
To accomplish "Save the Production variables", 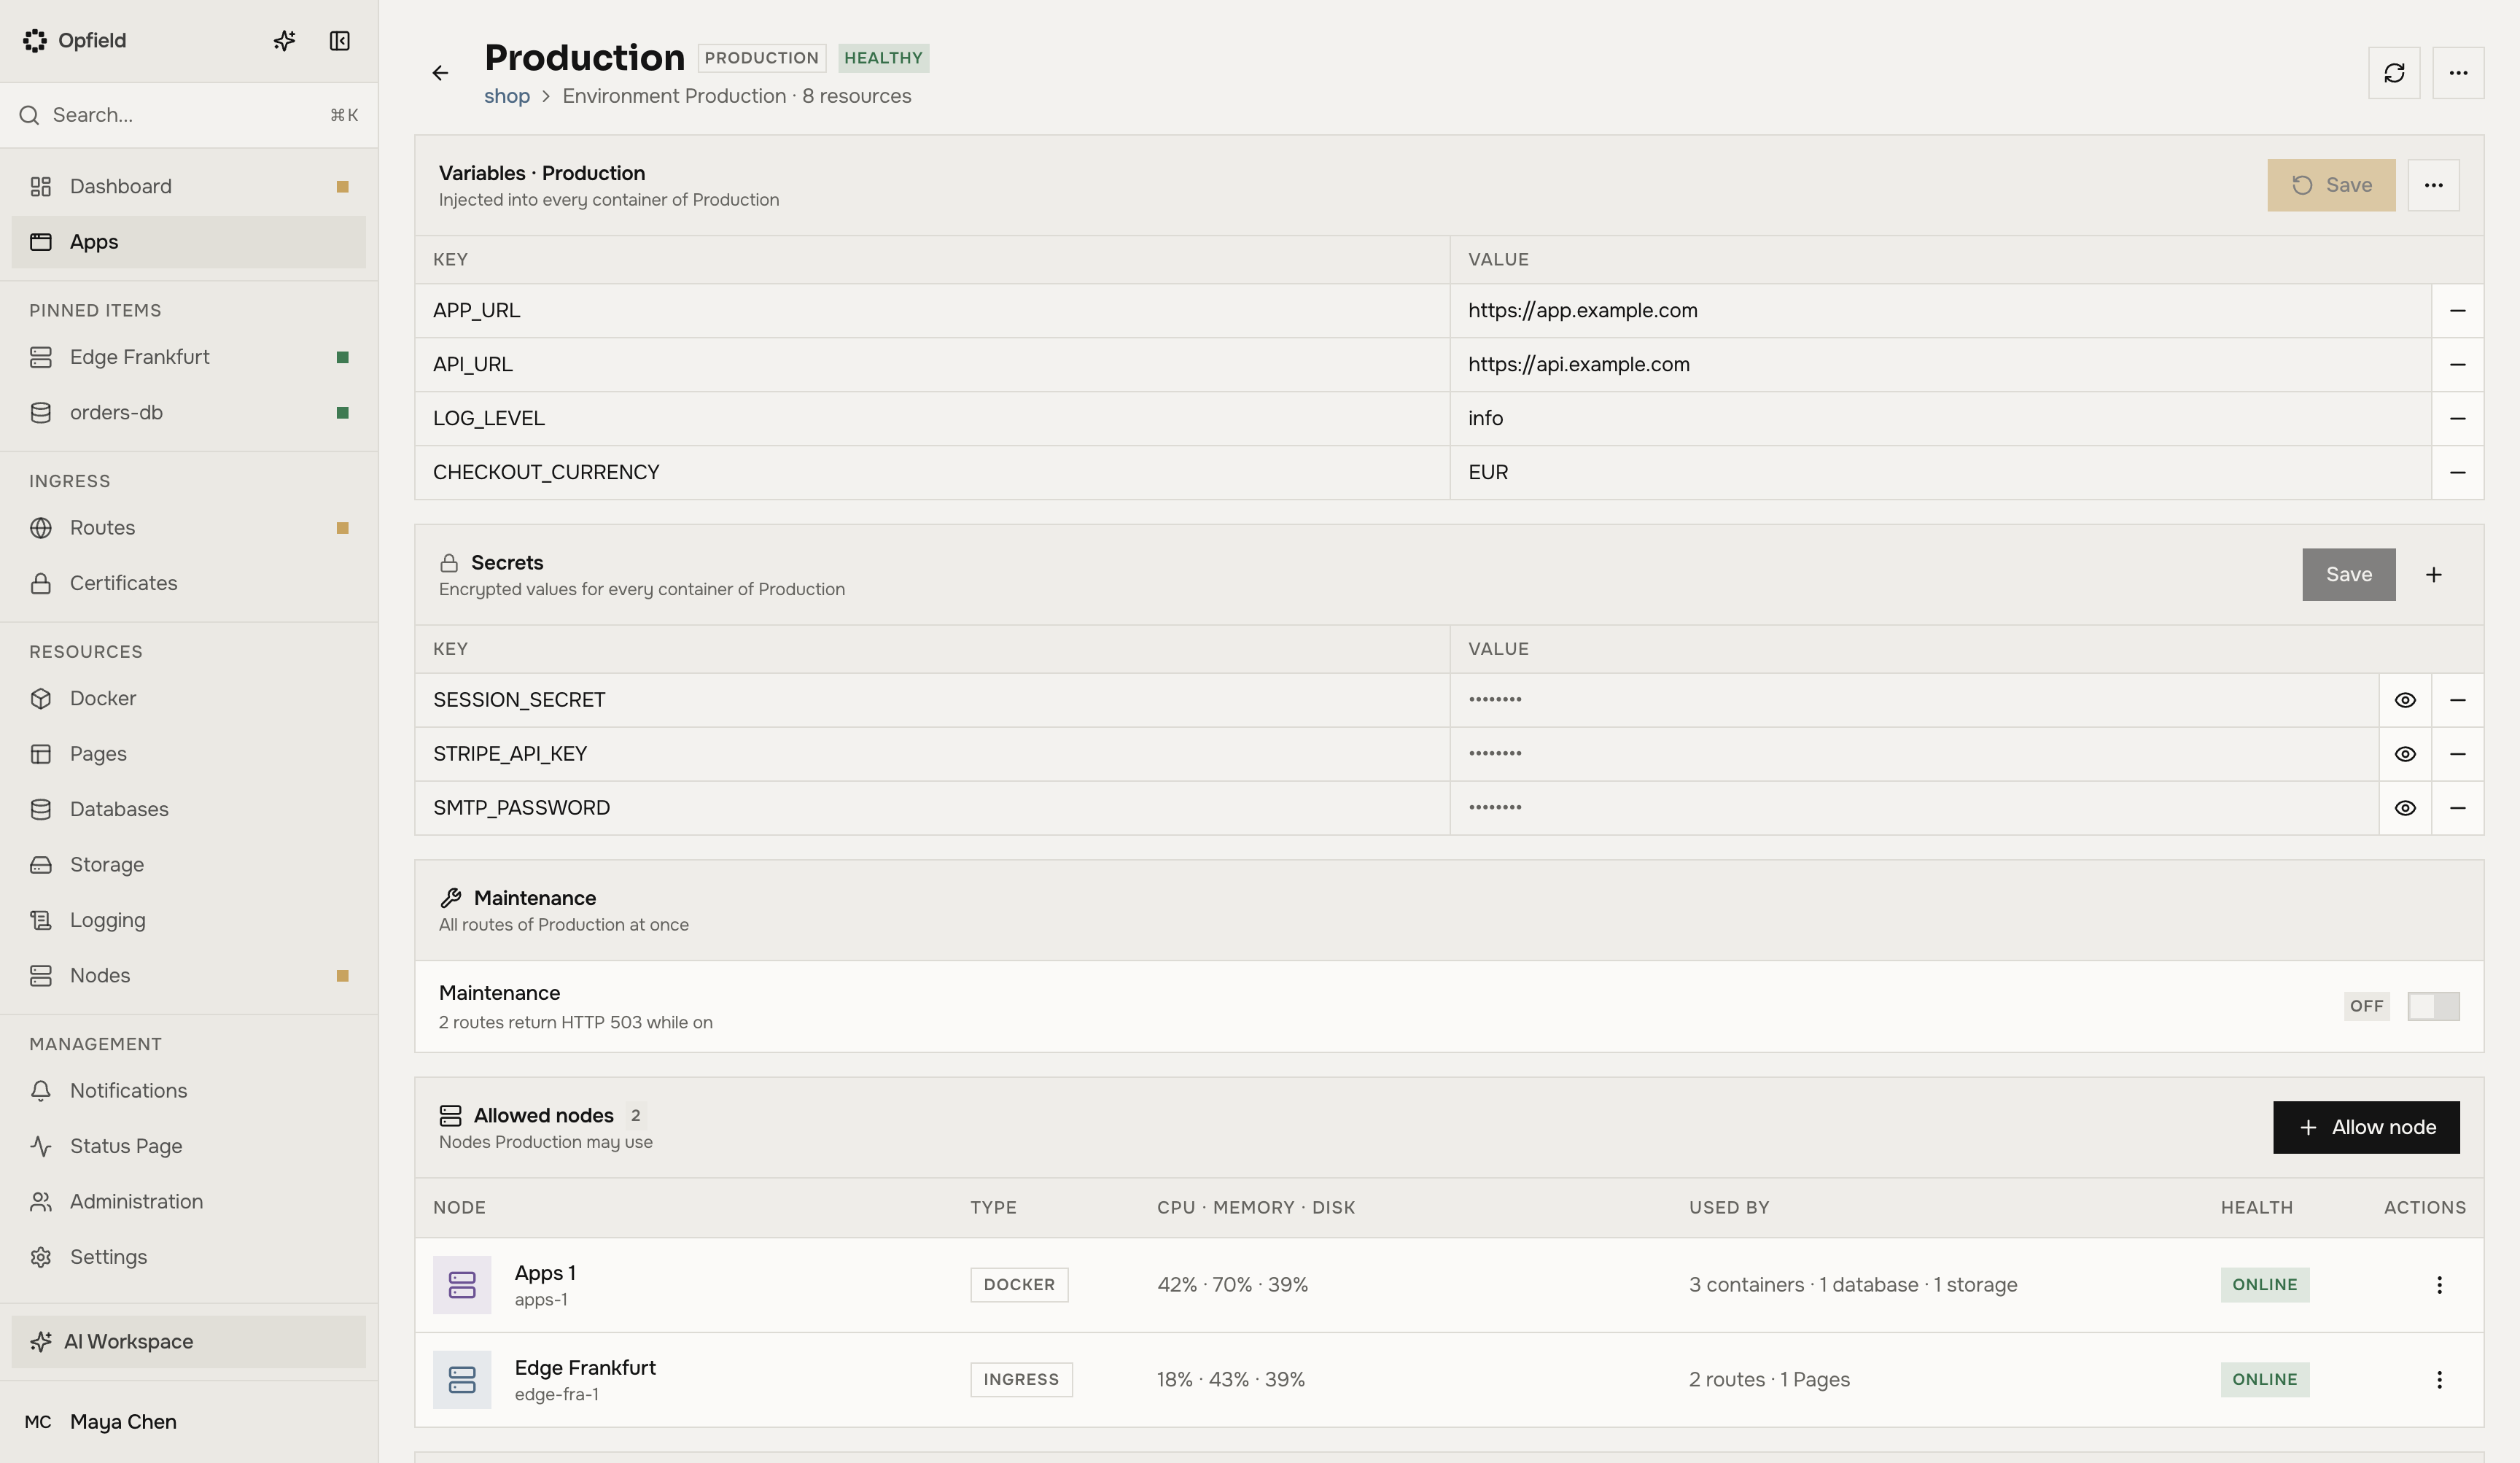I will pyautogui.click(x=2331, y=185).
